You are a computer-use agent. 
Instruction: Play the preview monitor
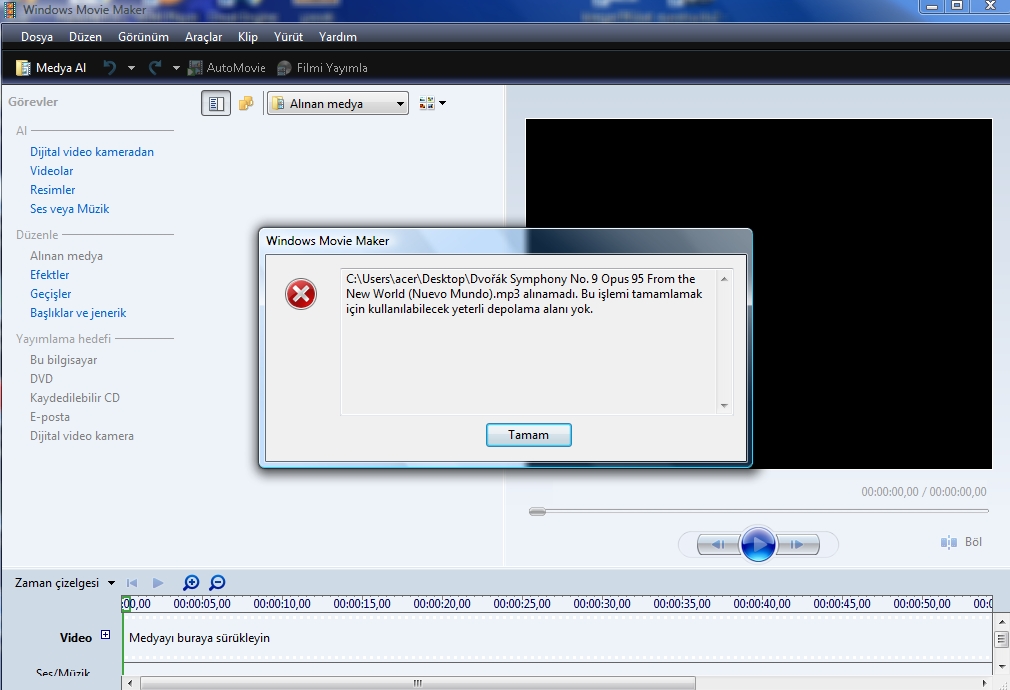[x=758, y=544]
